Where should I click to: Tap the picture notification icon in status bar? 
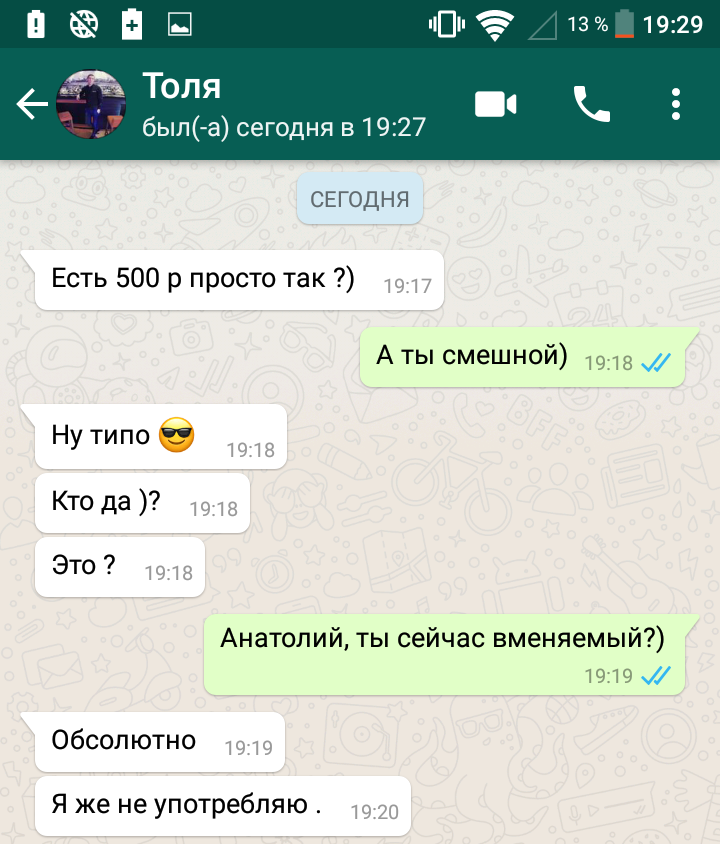180,25
